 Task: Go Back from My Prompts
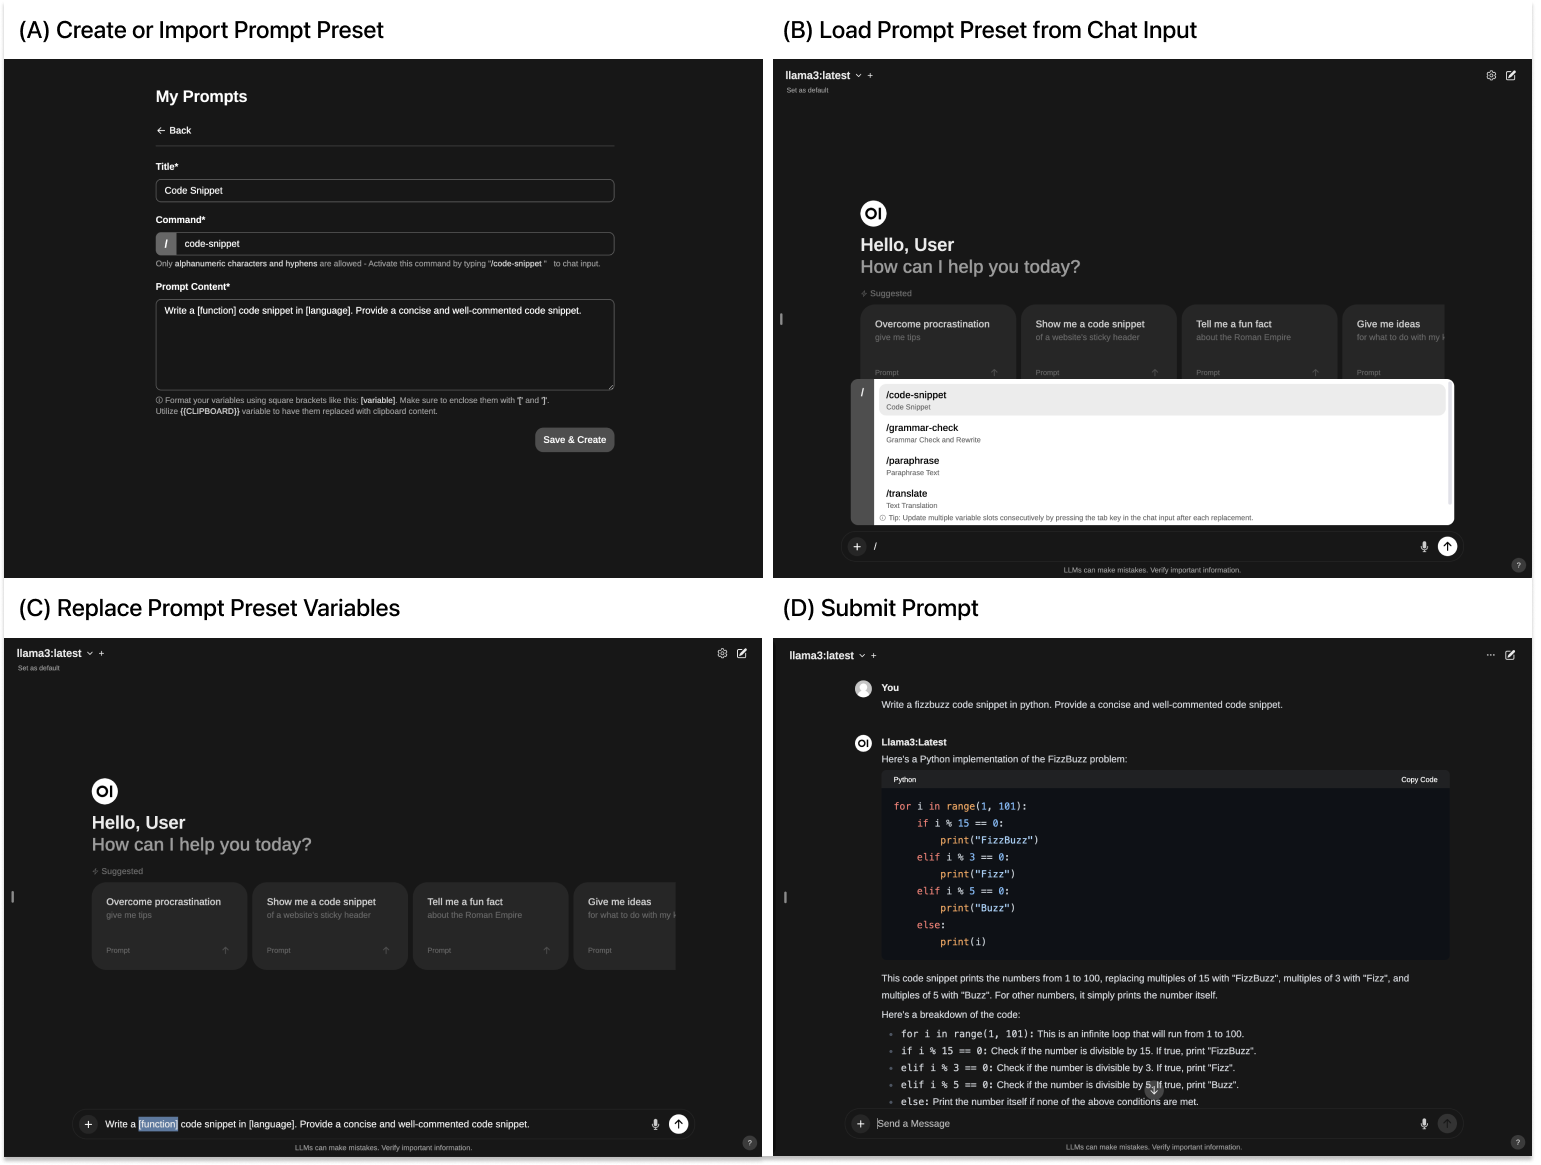click(174, 131)
